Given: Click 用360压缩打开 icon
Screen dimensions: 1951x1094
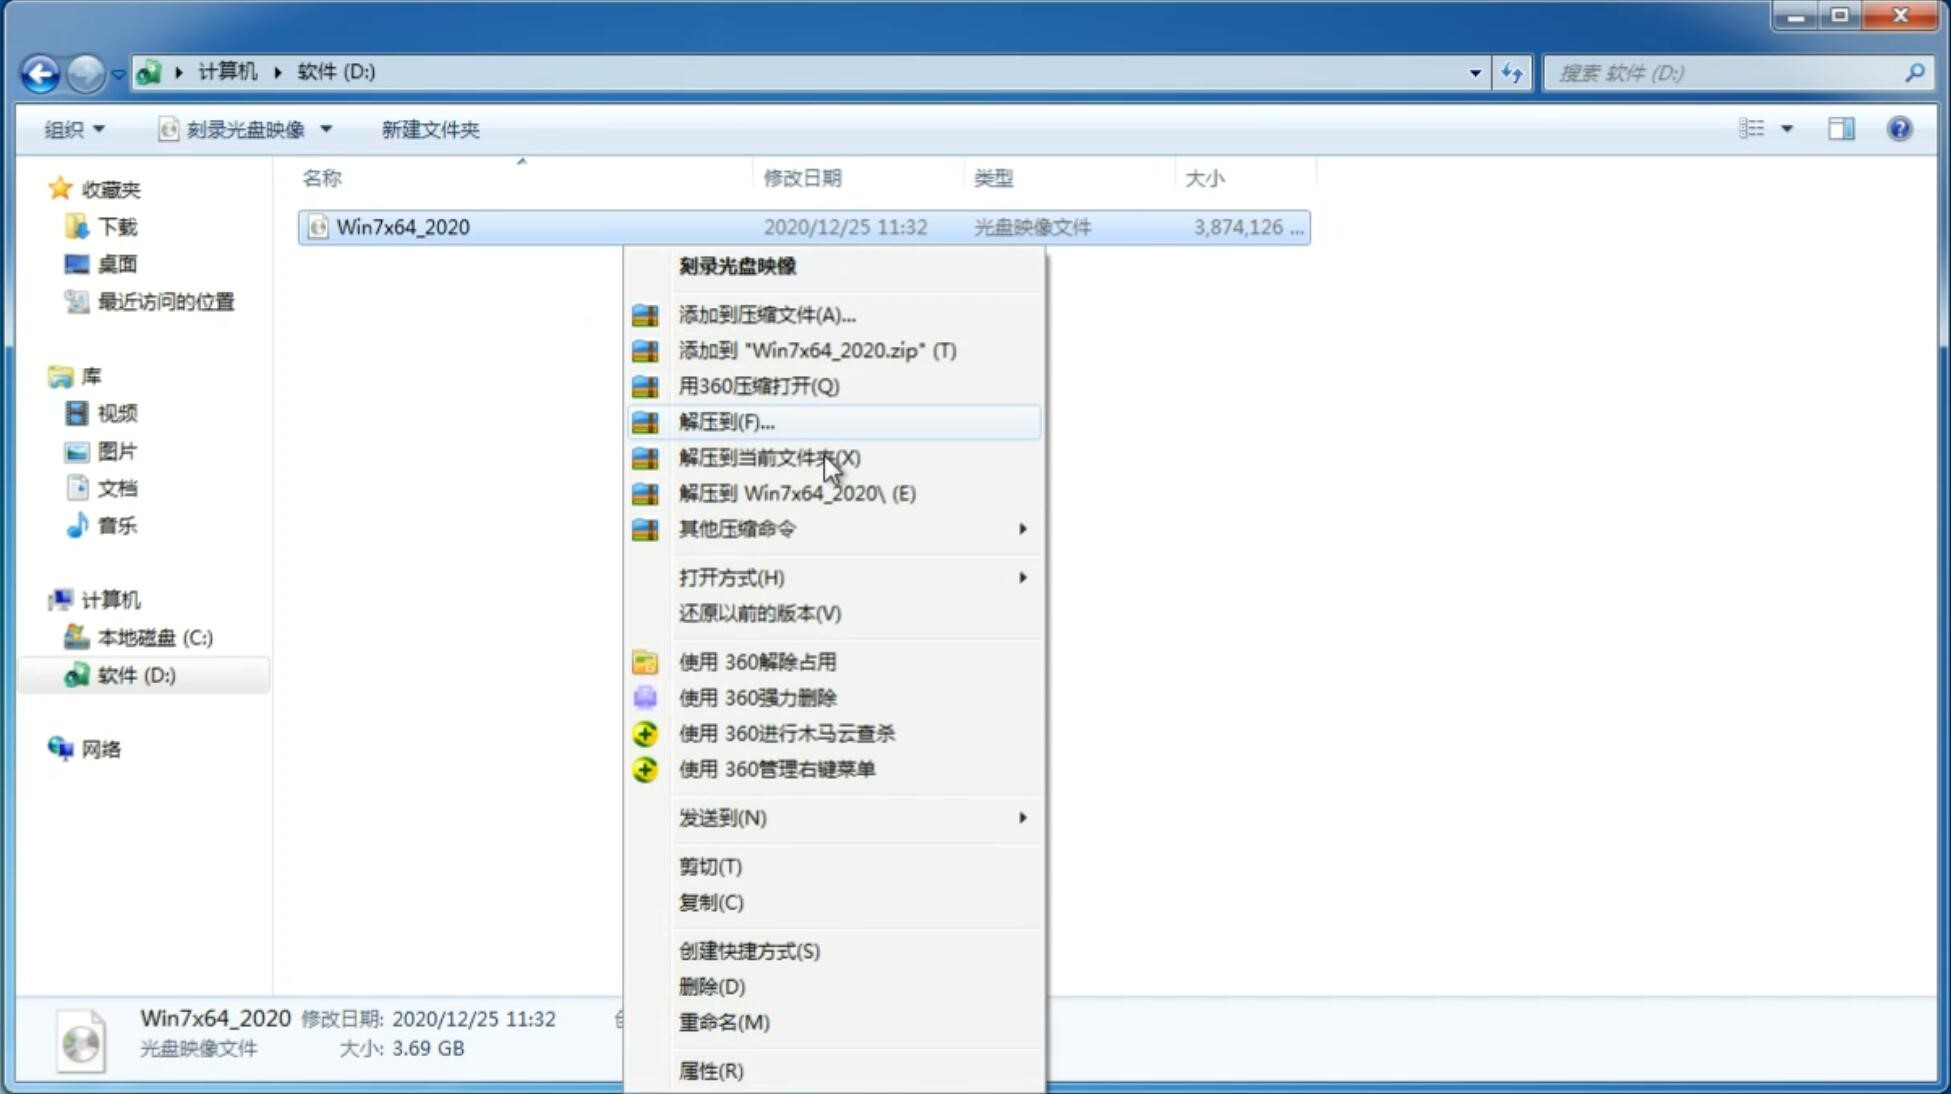Looking at the screenshot, I should (647, 385).
